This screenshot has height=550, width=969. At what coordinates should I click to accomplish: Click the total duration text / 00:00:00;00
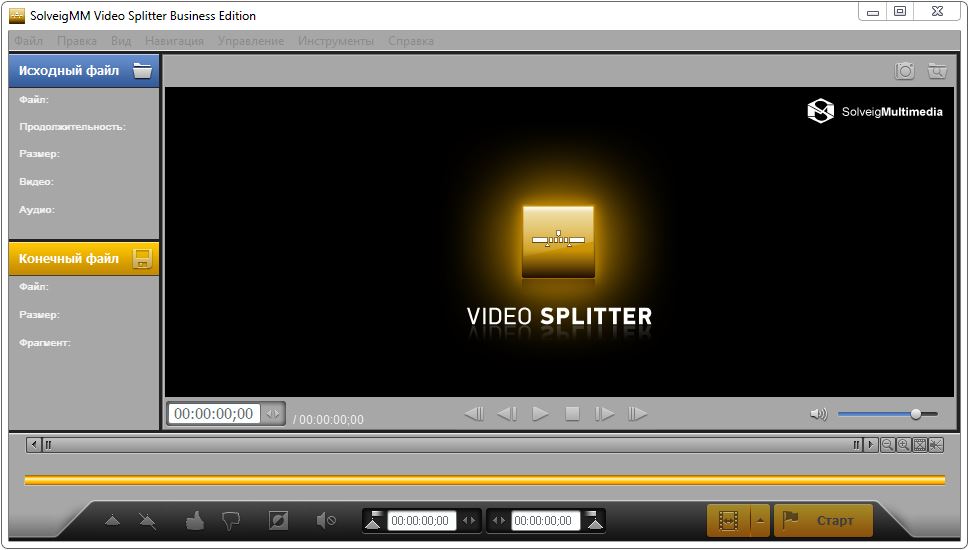pos(328,420)
